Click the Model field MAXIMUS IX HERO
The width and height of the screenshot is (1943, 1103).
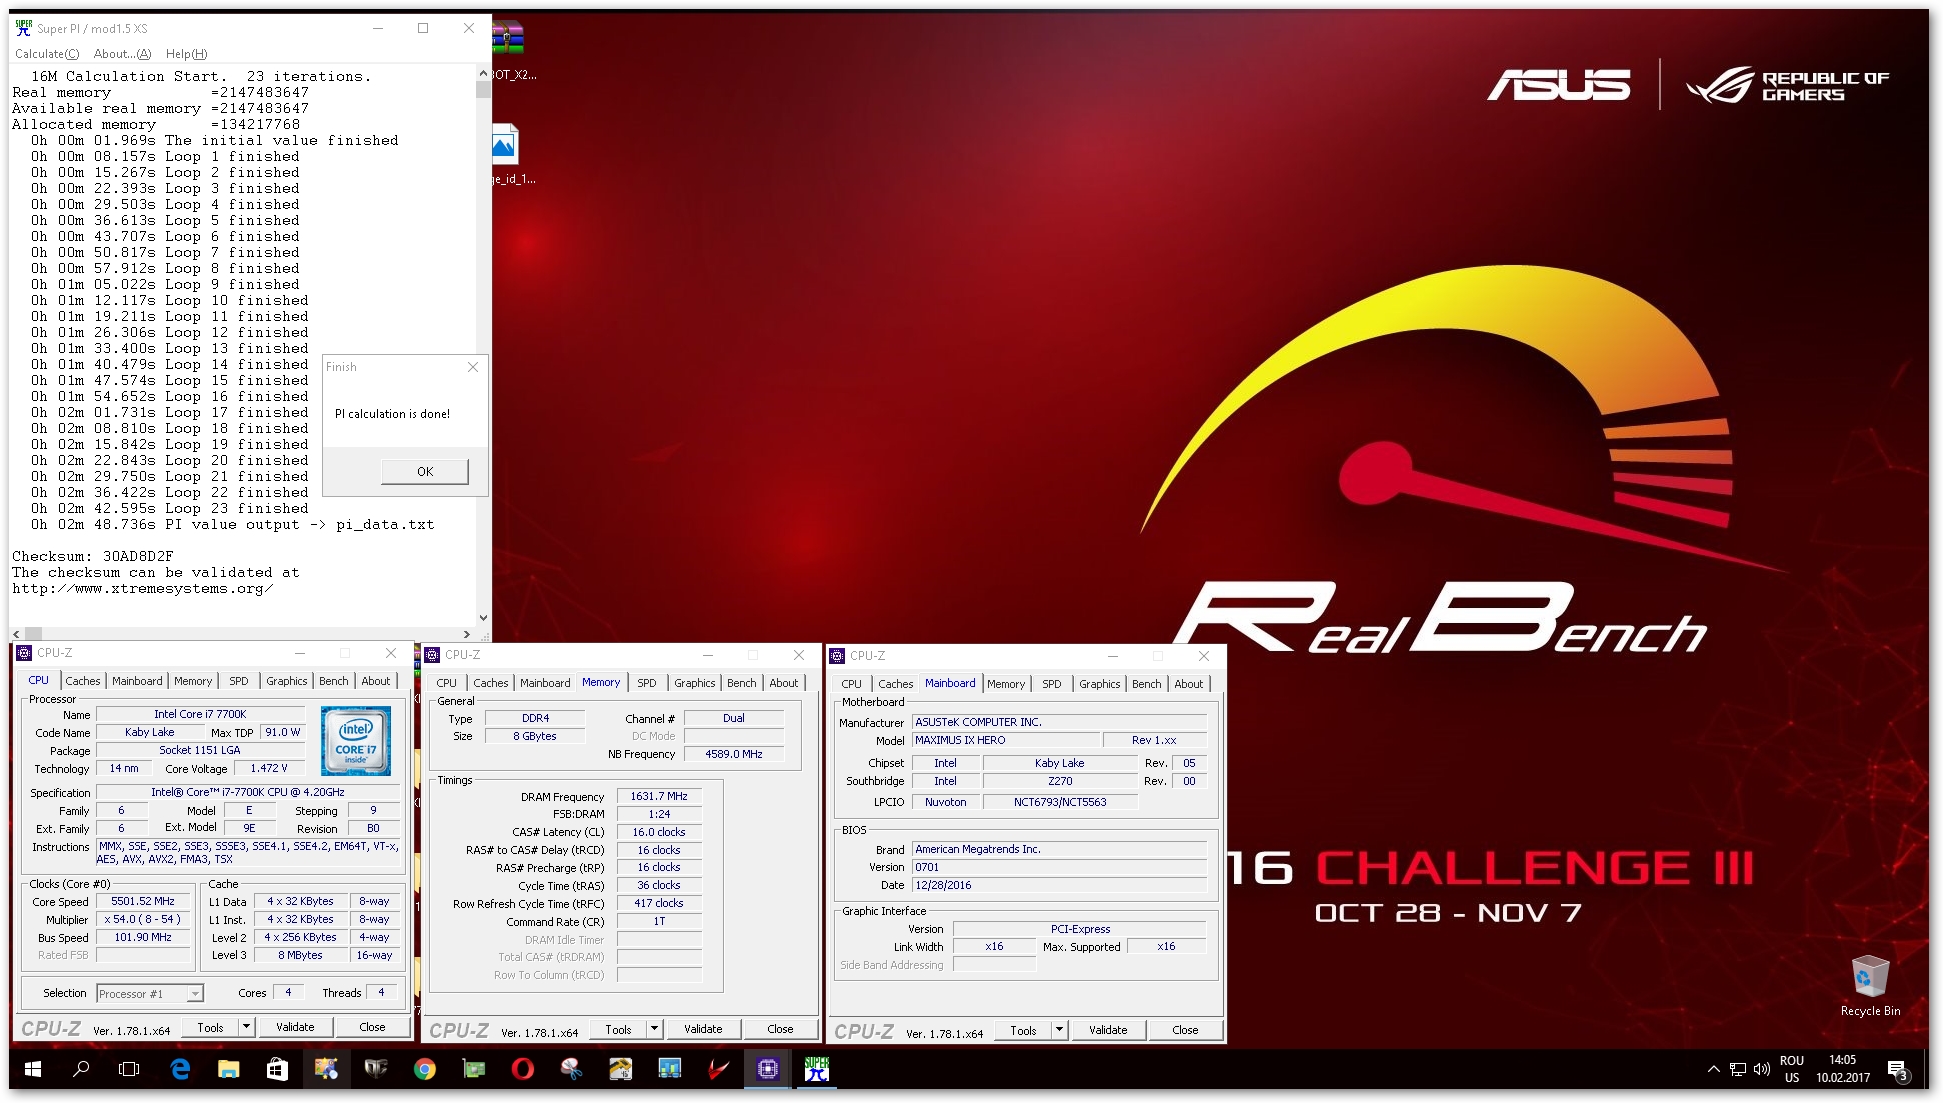tap(1005, 740)
